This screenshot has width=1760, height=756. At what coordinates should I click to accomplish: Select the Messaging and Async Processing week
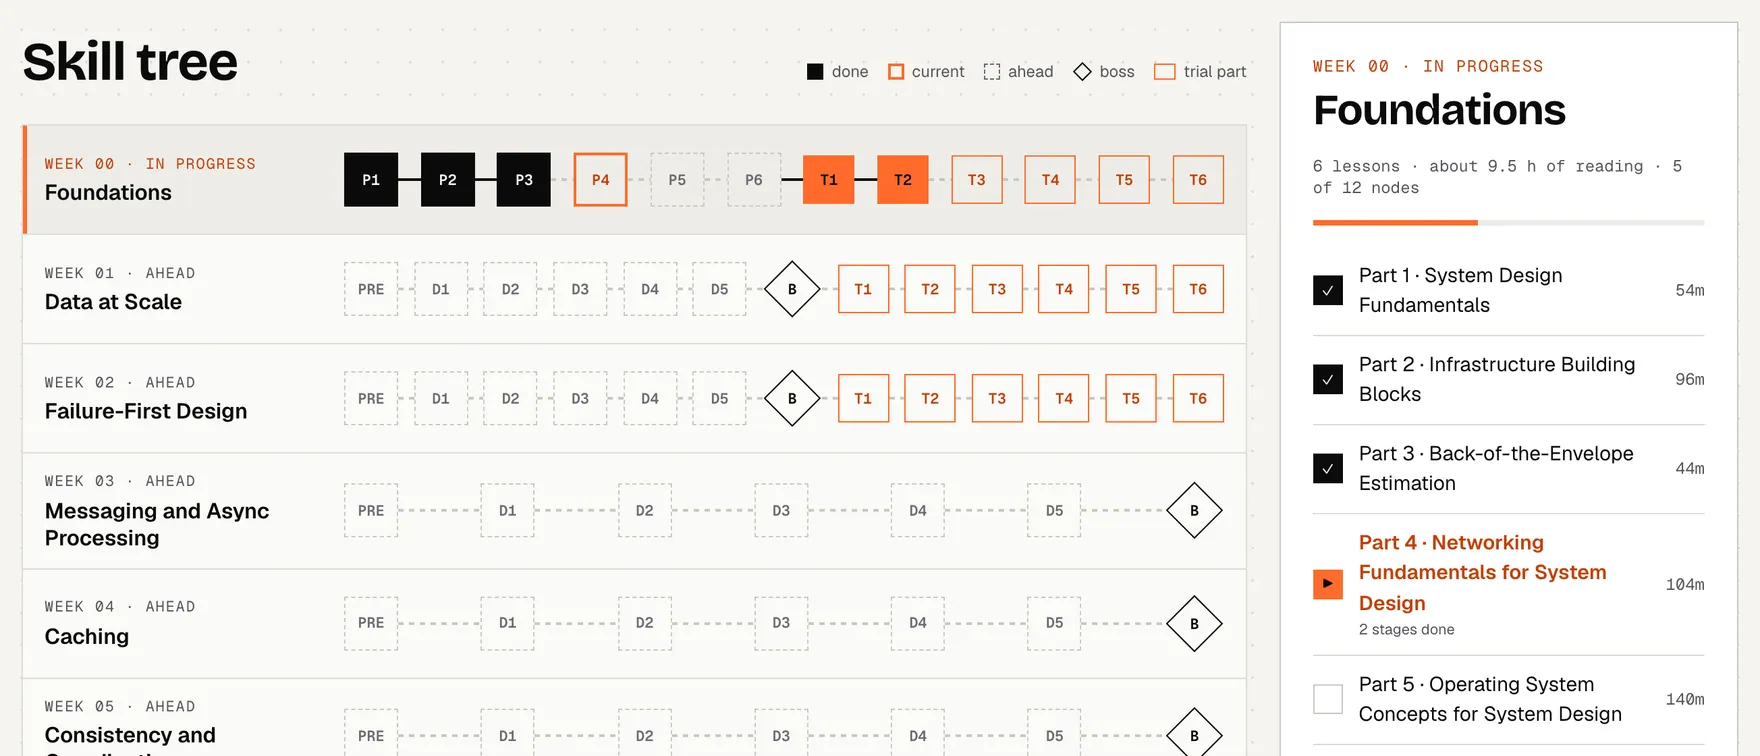pyautogui.click(x=157, y=524)
